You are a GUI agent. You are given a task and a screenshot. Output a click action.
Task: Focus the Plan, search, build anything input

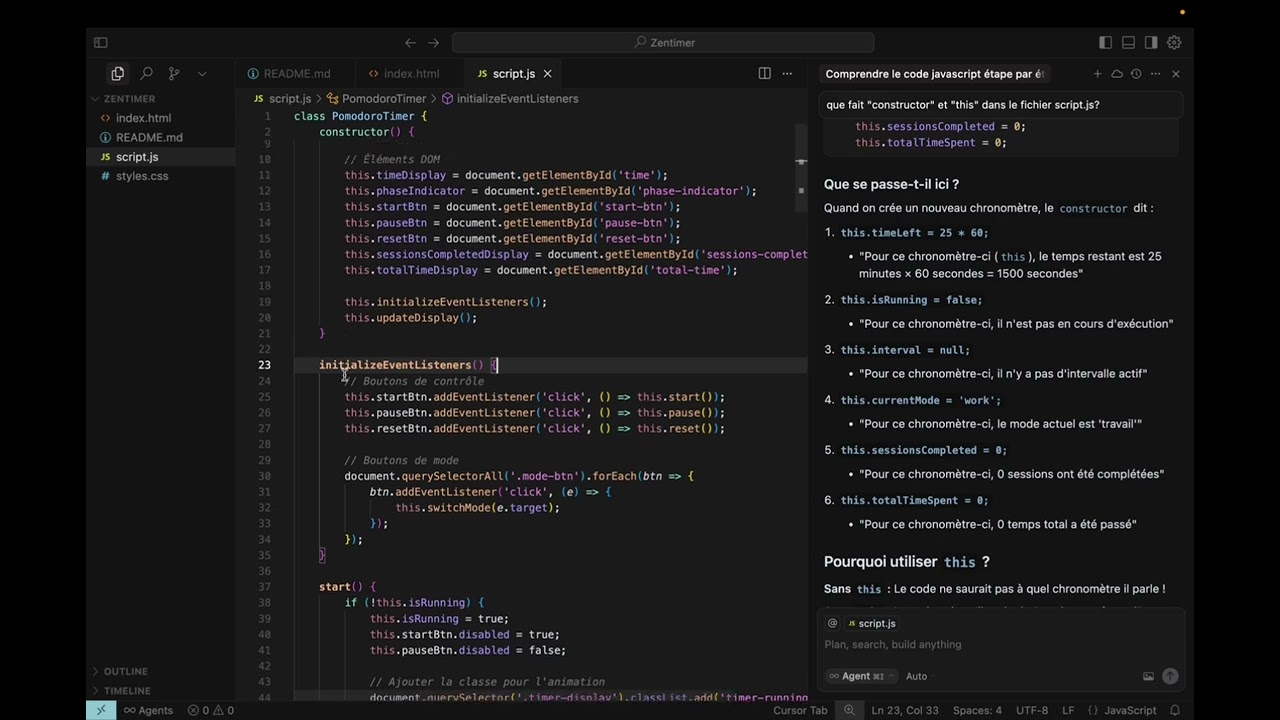tap(1001, 645)
